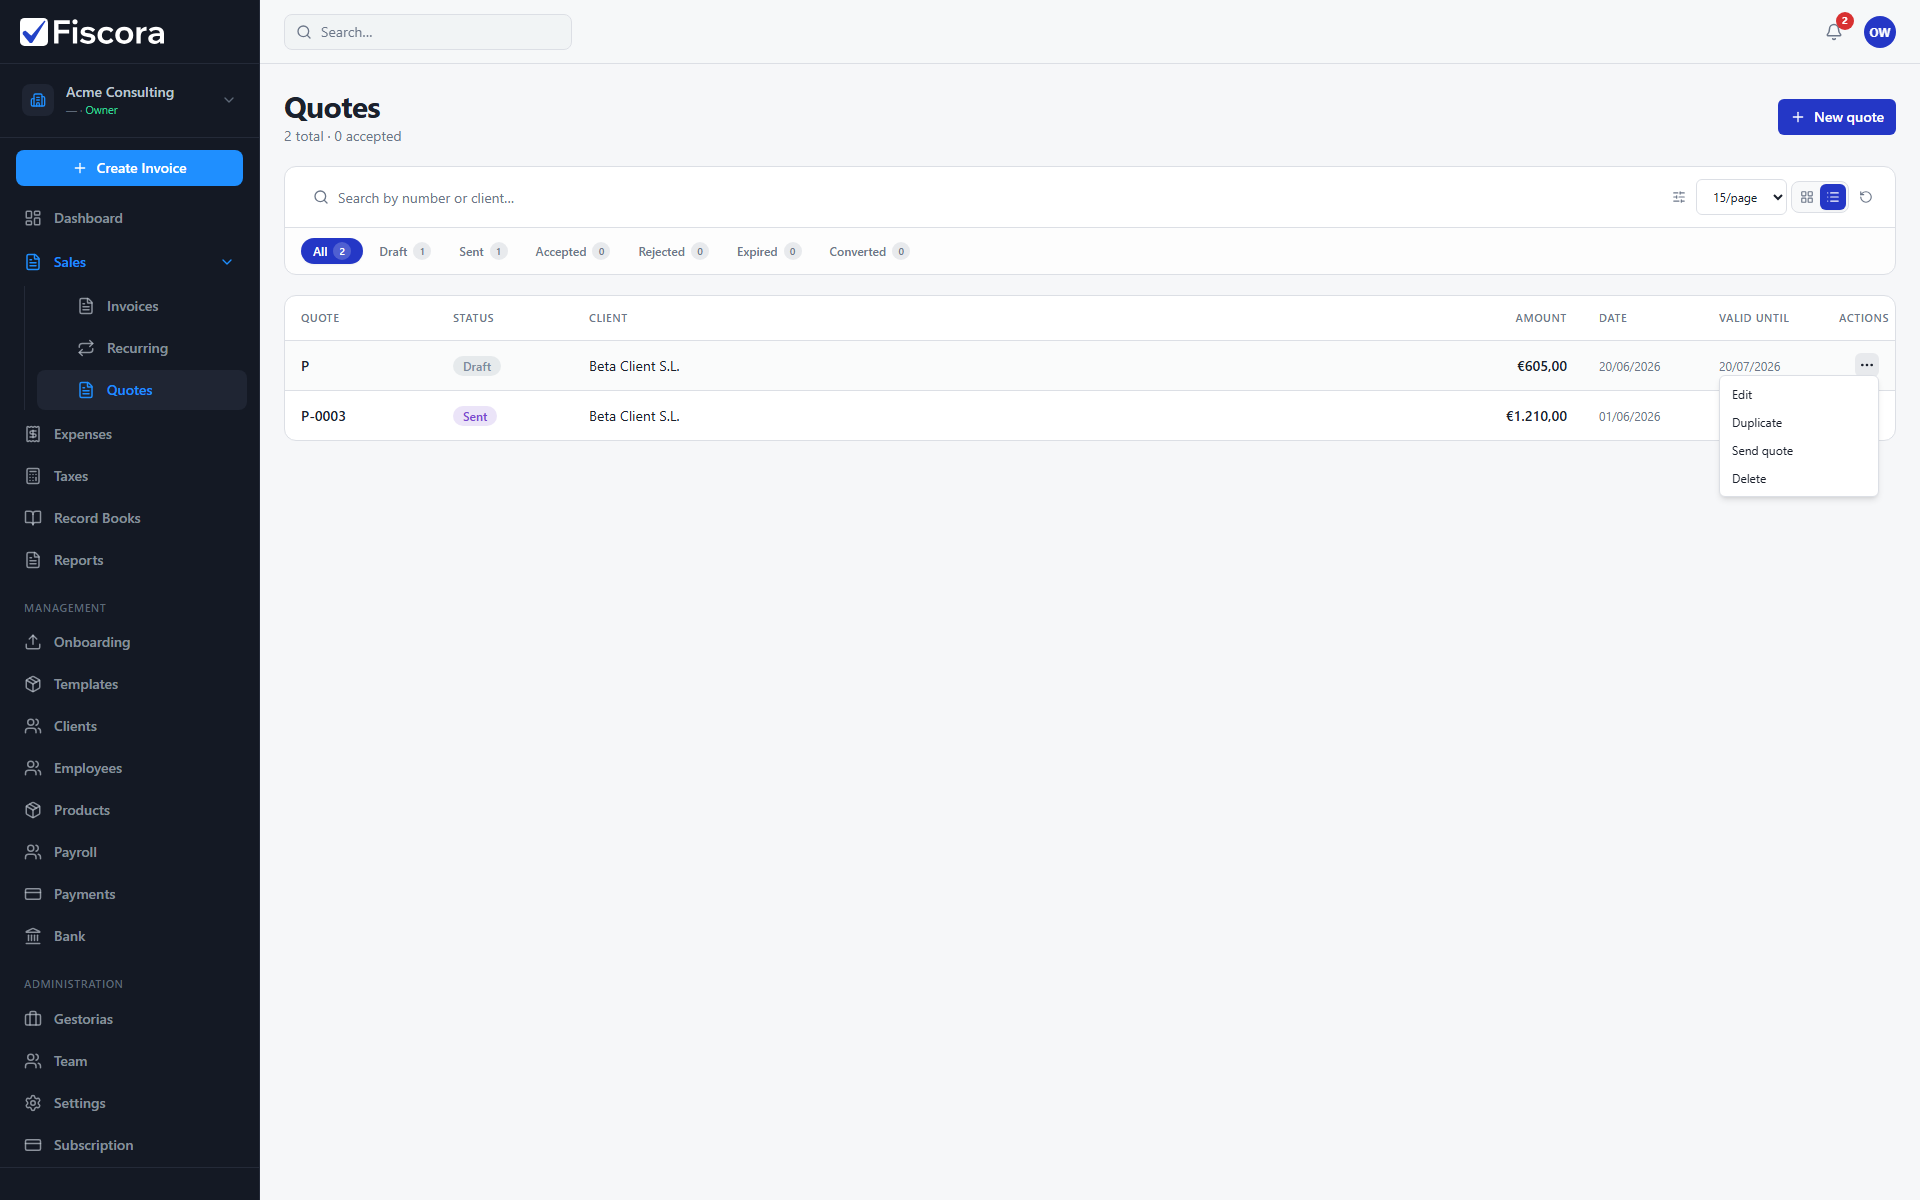This screenshot has height=1200, width=1920.
Task: Focus the search by number or client field
Action: click(990, 198)
